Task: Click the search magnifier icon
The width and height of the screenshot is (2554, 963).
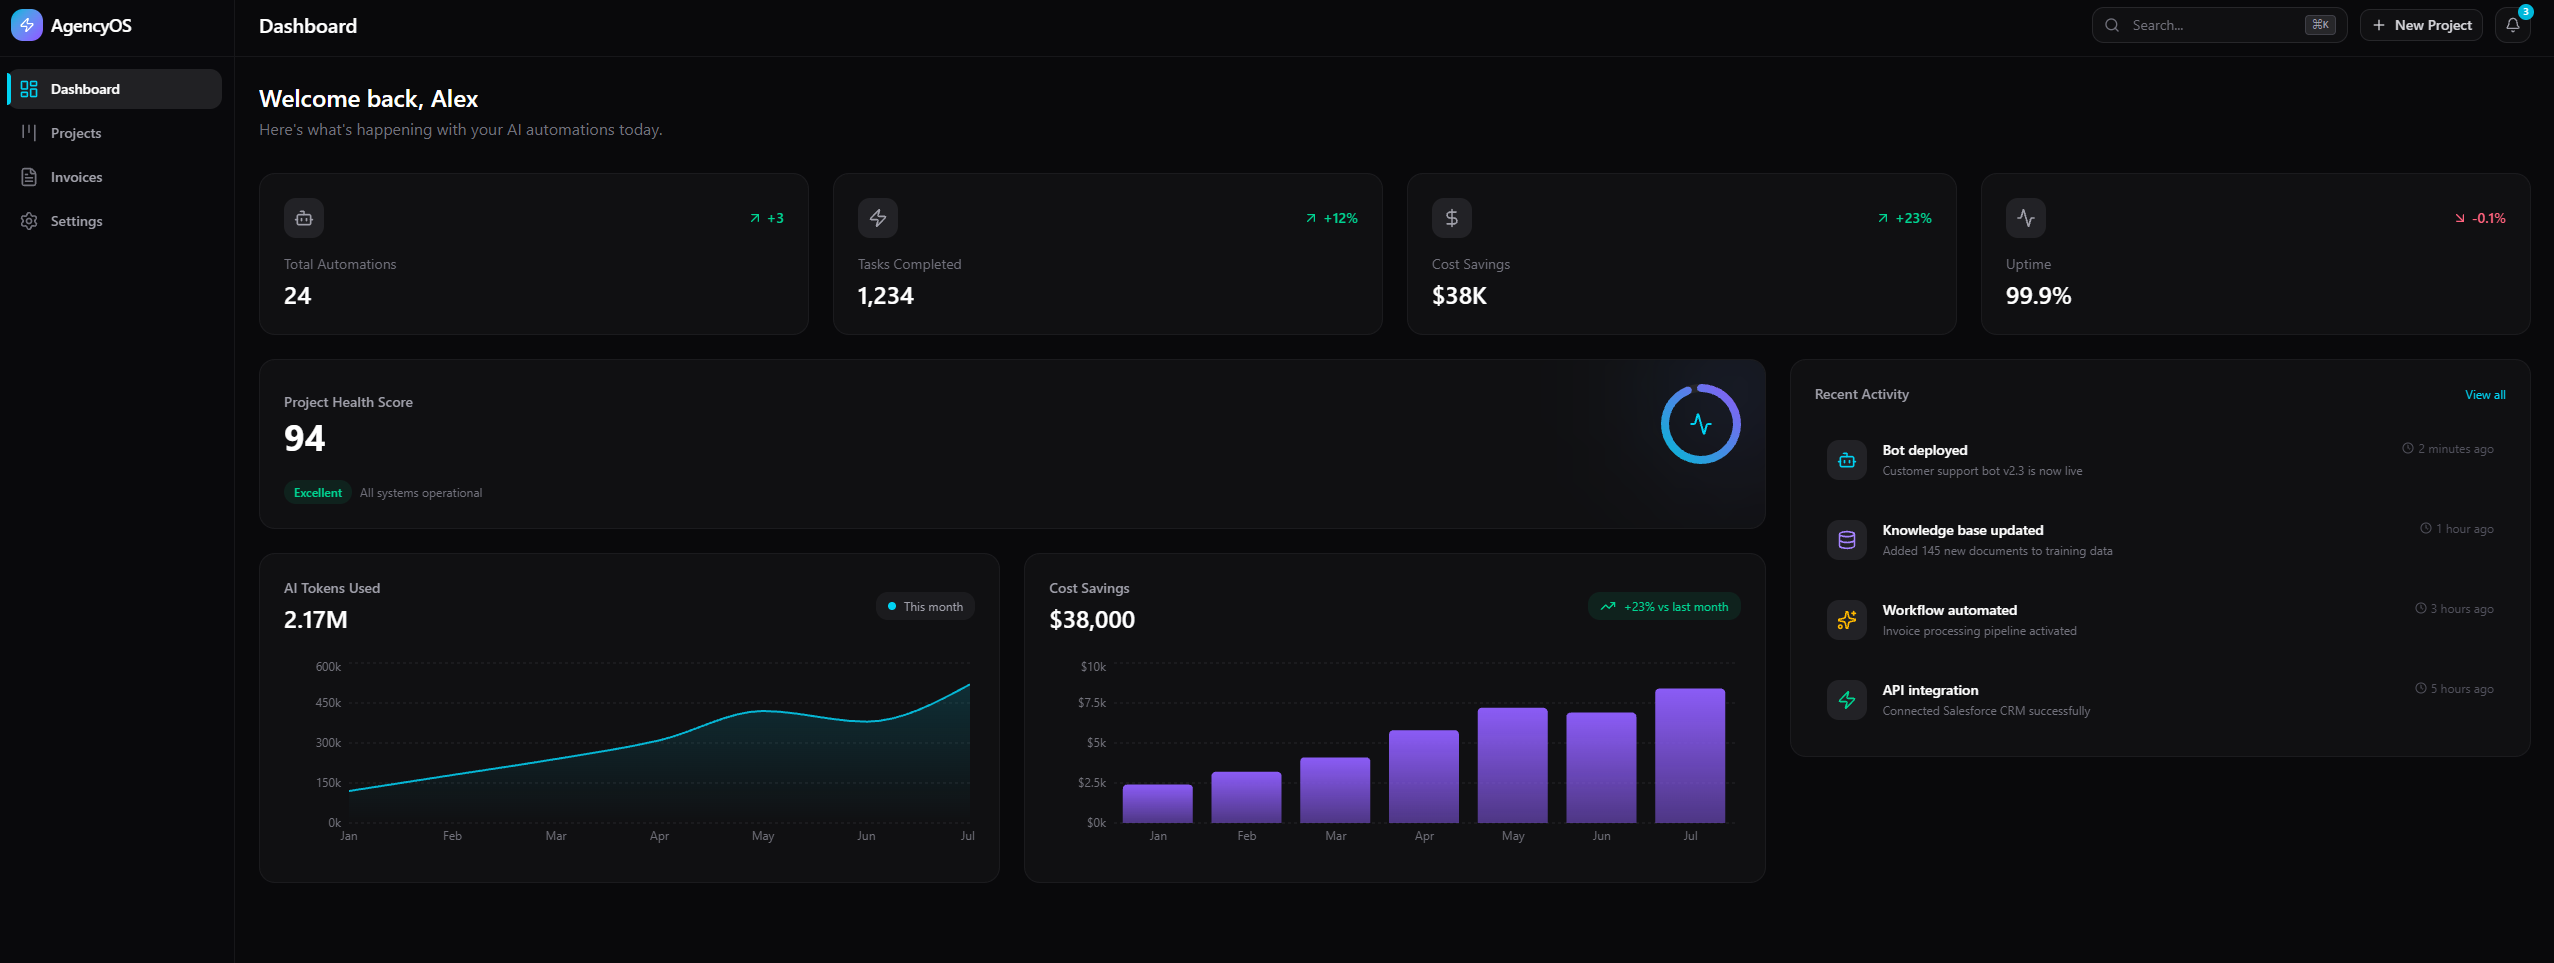Action: point(2112,24)
